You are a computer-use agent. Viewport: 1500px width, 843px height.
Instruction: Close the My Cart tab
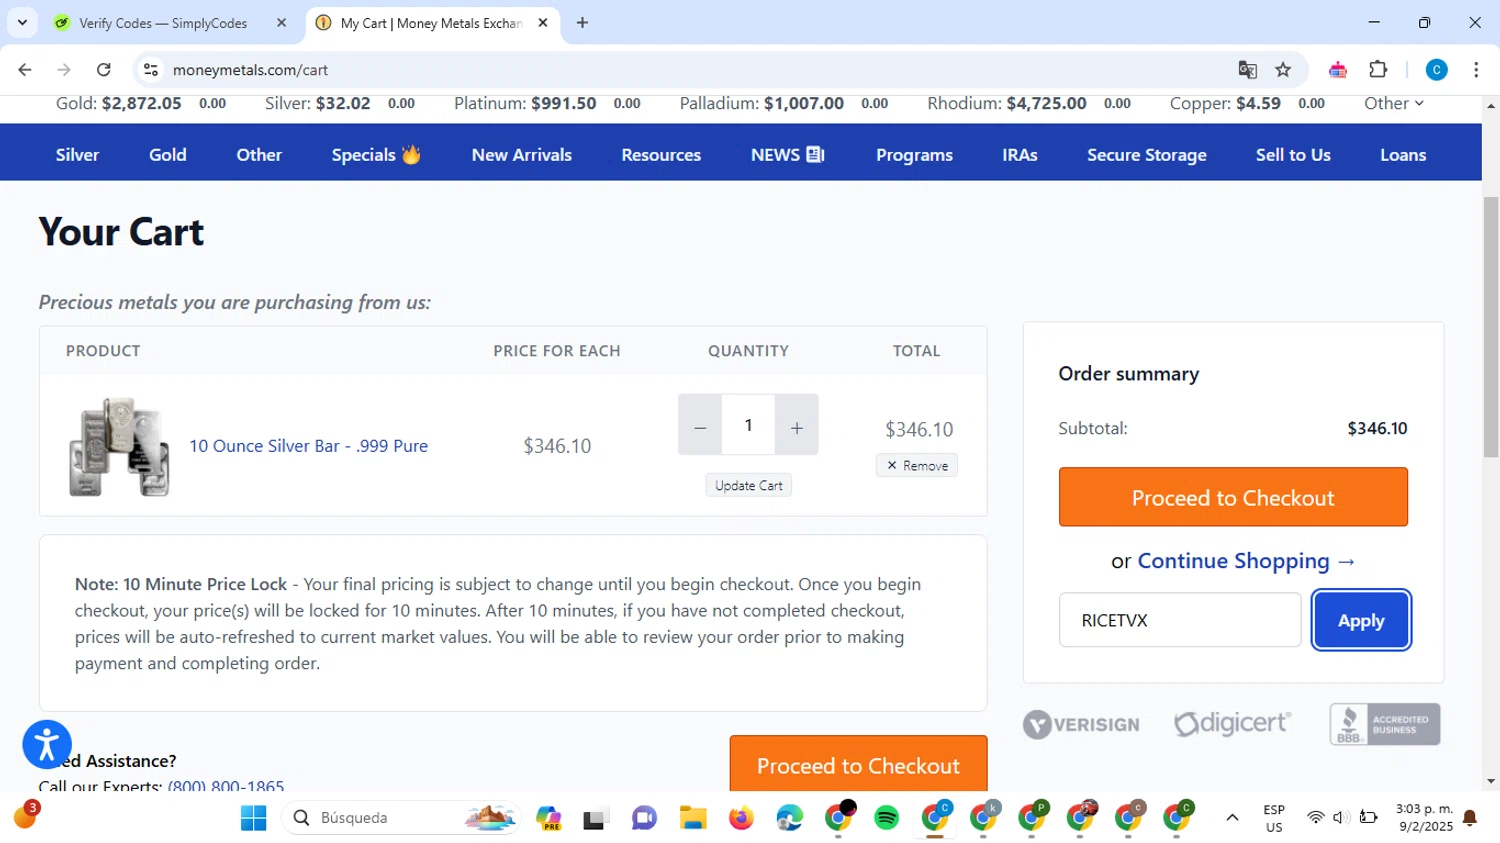pos(543,23)
